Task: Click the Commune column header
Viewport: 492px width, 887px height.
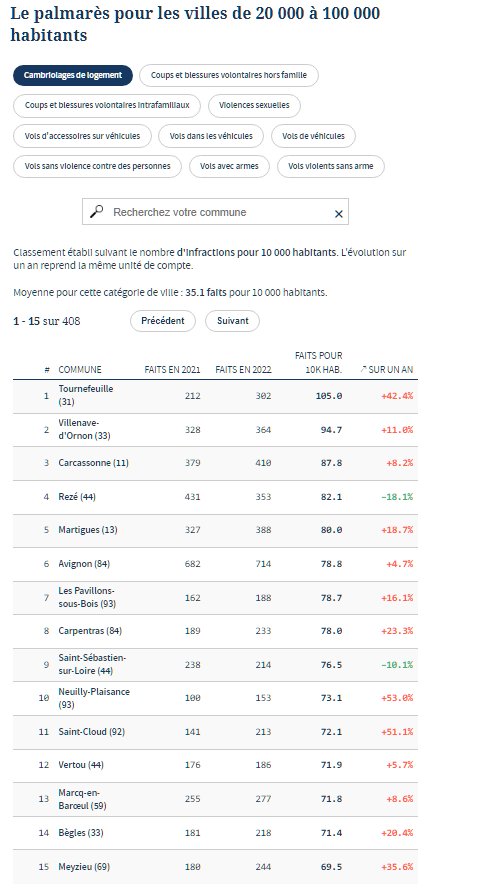Action: coord(80,369)
